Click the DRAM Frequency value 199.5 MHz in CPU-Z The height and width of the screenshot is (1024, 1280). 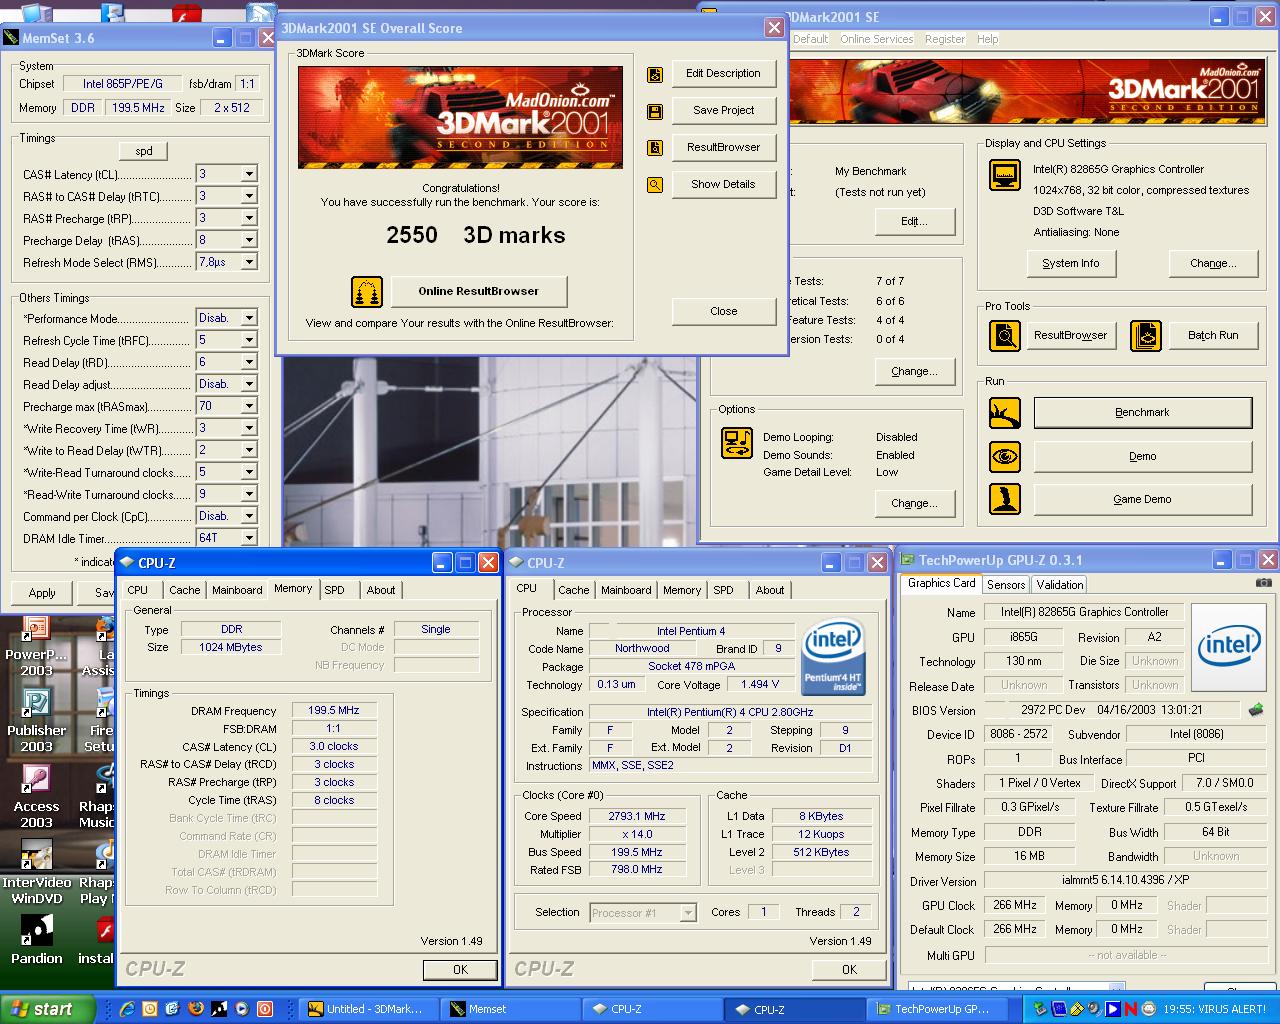[334, 710]
